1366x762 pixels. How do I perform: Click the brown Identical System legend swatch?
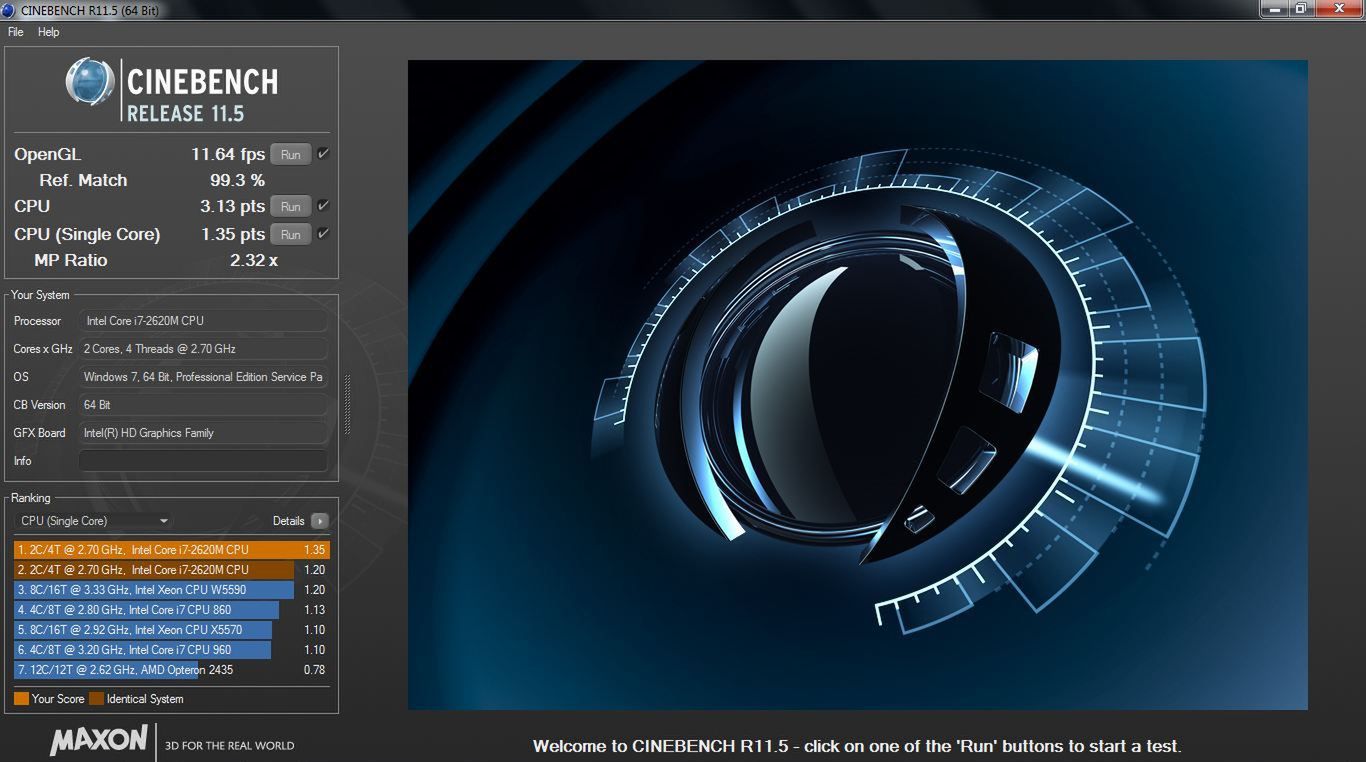click(96, 699)
